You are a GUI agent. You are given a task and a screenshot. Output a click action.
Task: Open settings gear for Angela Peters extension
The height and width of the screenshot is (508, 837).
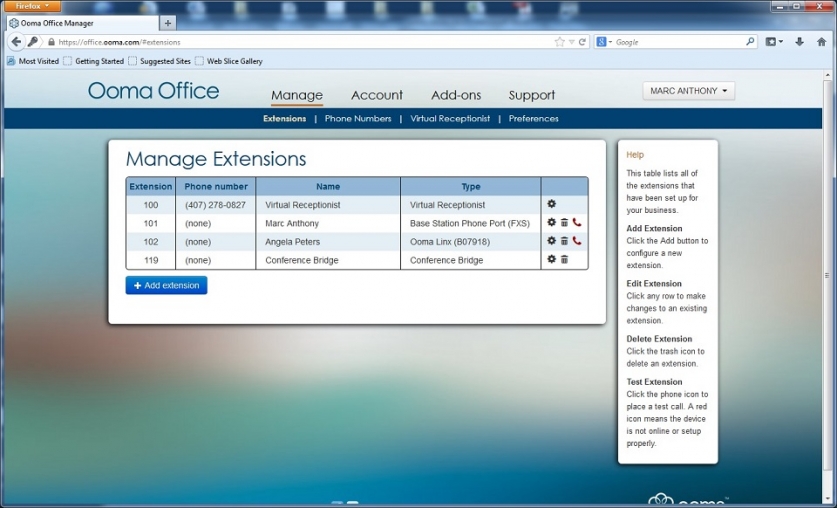pos(551,241)
